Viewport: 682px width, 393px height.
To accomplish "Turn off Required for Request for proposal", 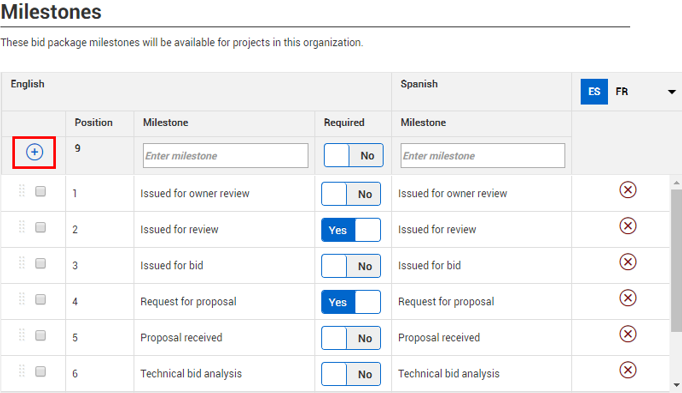I will 351,302.
